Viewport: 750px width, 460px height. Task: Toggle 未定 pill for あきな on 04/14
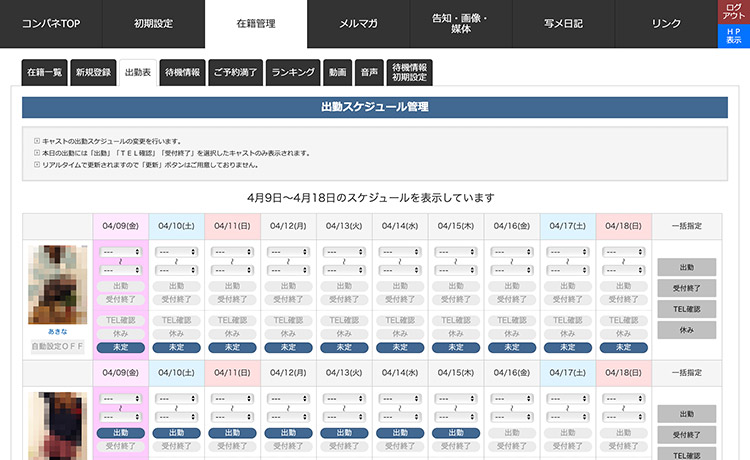point(400,348)
